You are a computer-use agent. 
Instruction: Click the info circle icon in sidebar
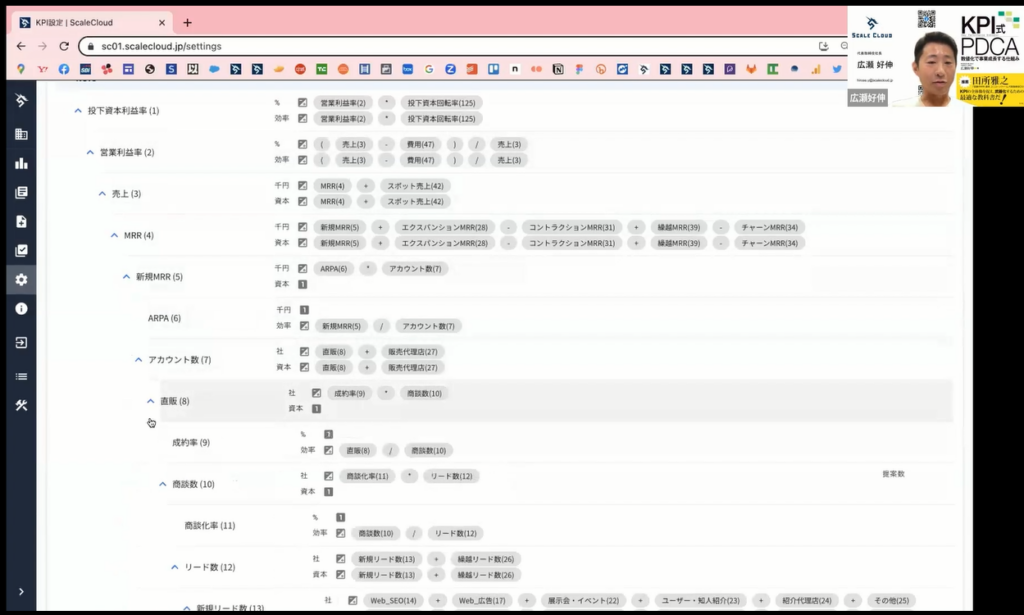(x=21, y=309)
